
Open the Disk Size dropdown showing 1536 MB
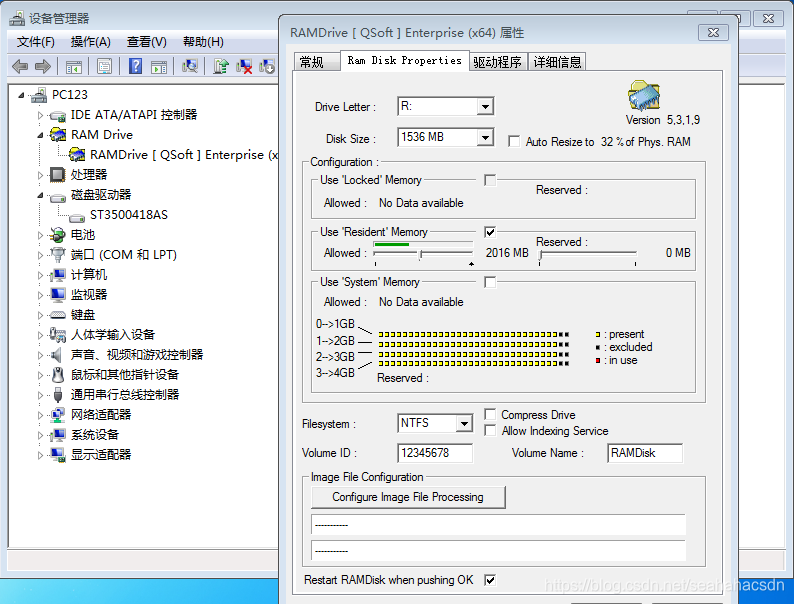[x=485, y=137]
